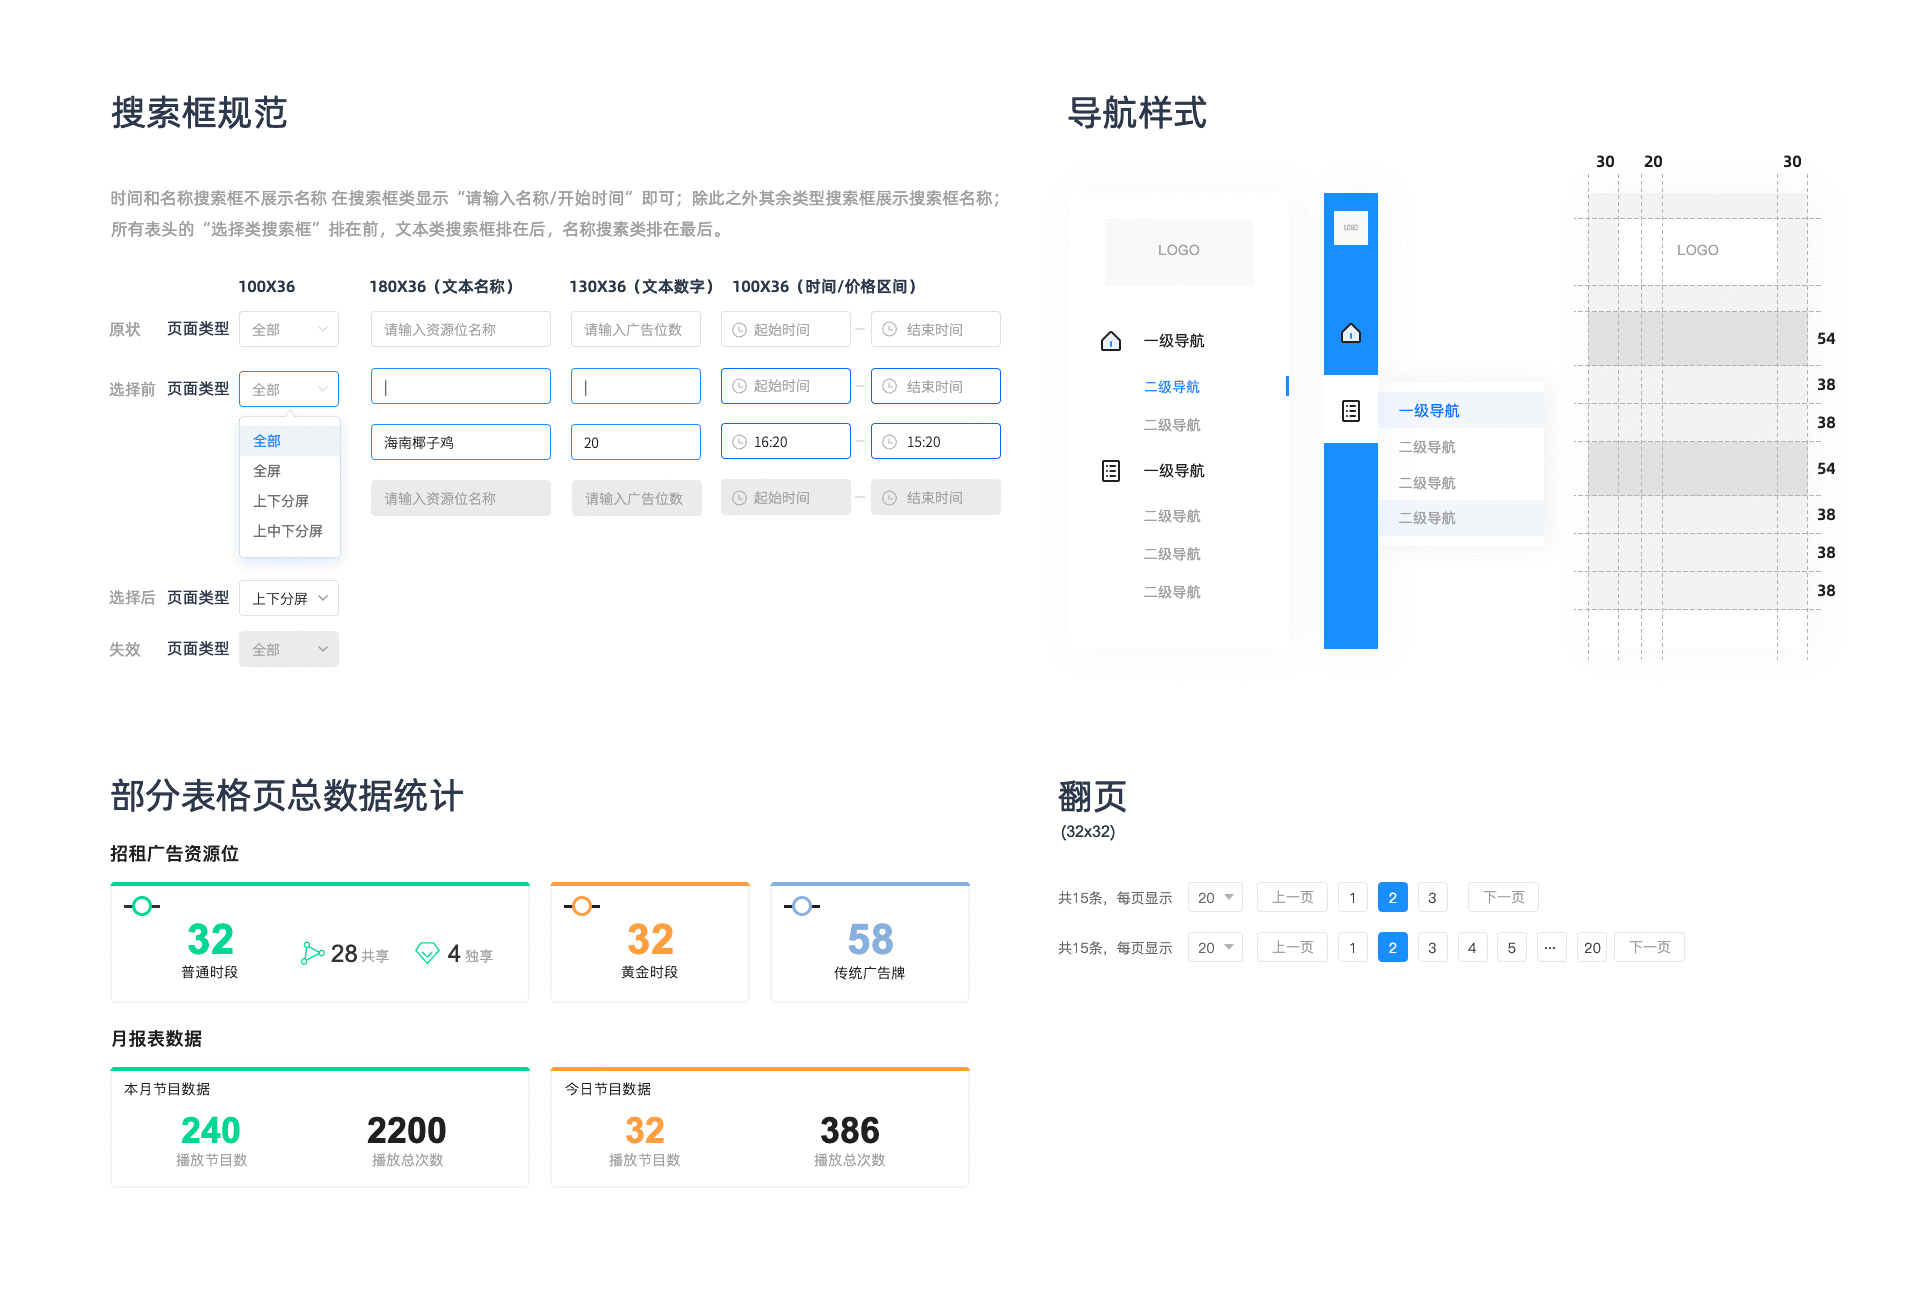Image resolution: width=1920 pixels, height=1291 pixels.
Task: Click the number field containing 20
Action: pos(636,442)
